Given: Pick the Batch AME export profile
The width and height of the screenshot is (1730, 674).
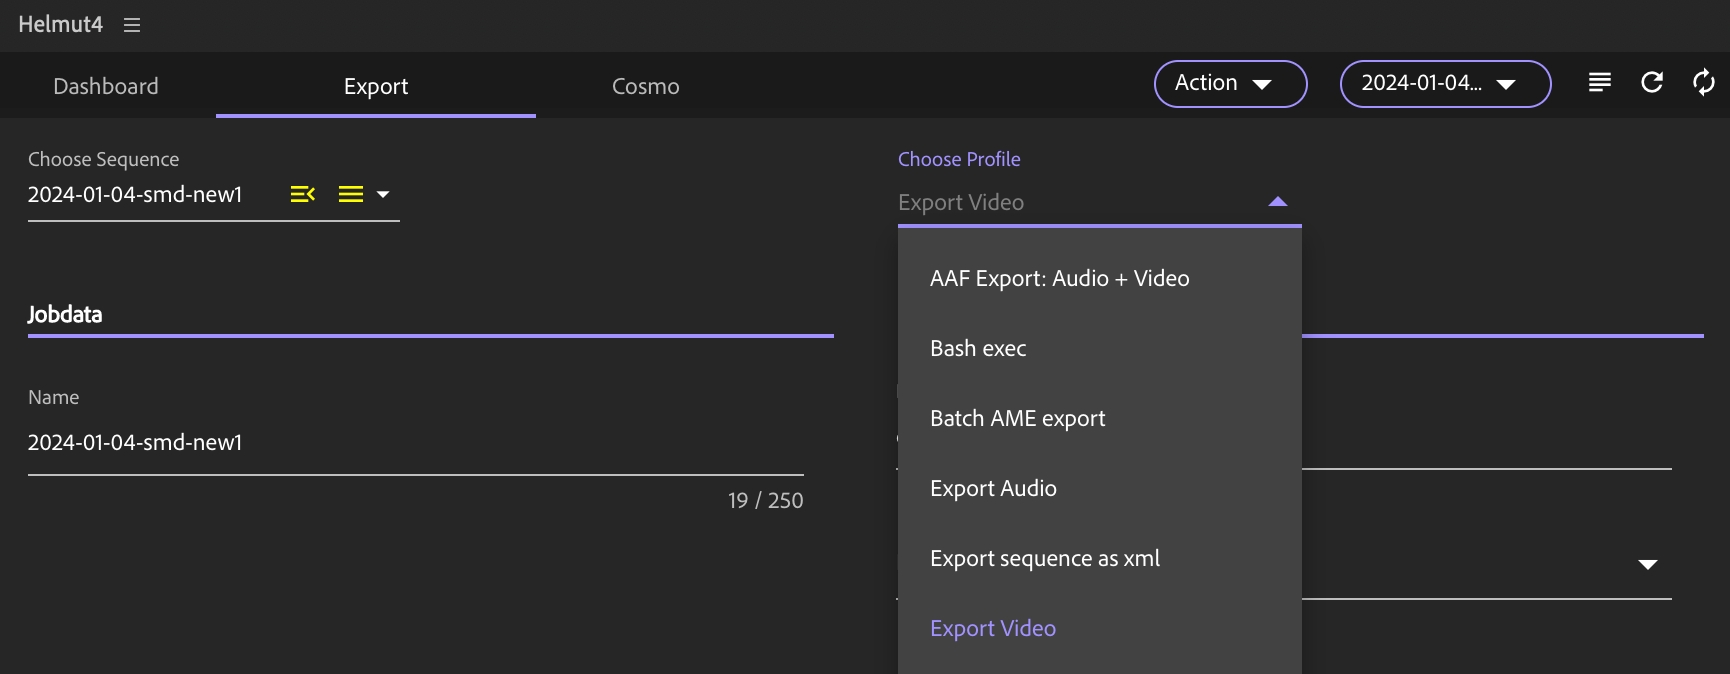Looking at the screenshot, I should point(1017,419).
